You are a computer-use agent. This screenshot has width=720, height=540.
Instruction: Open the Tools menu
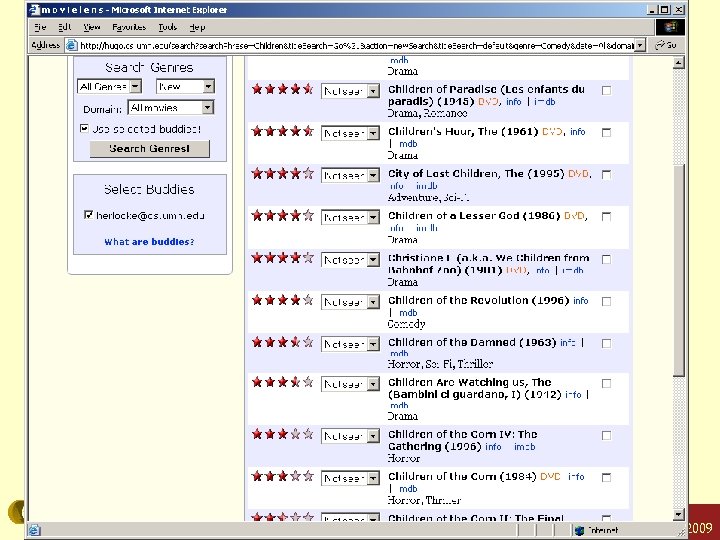[168, 28]
